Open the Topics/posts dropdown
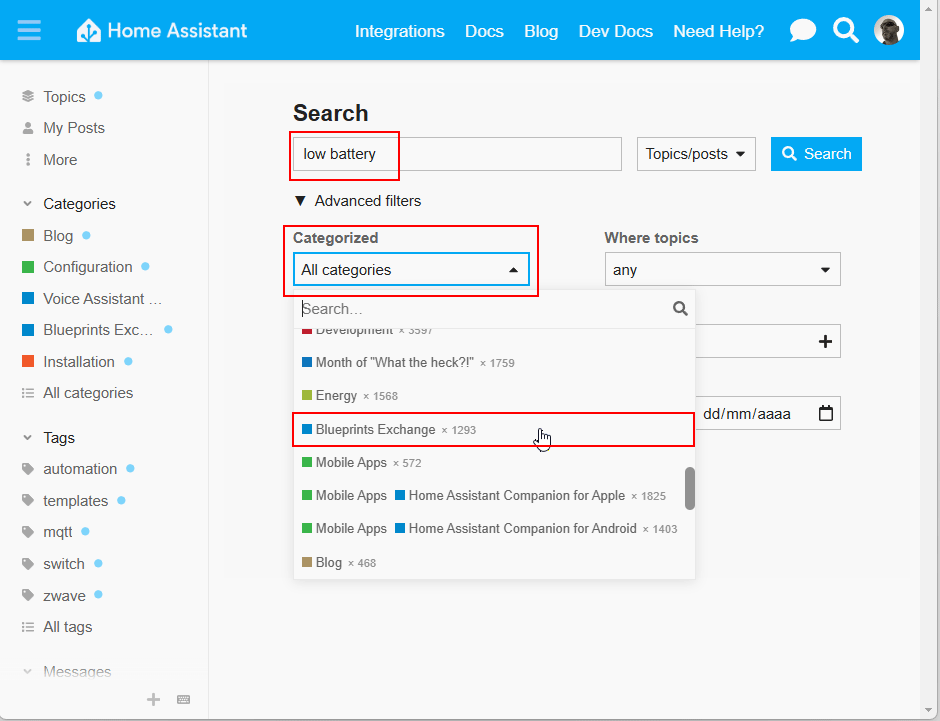The width and height of the screenshot is (940, 721). point(695,154)
